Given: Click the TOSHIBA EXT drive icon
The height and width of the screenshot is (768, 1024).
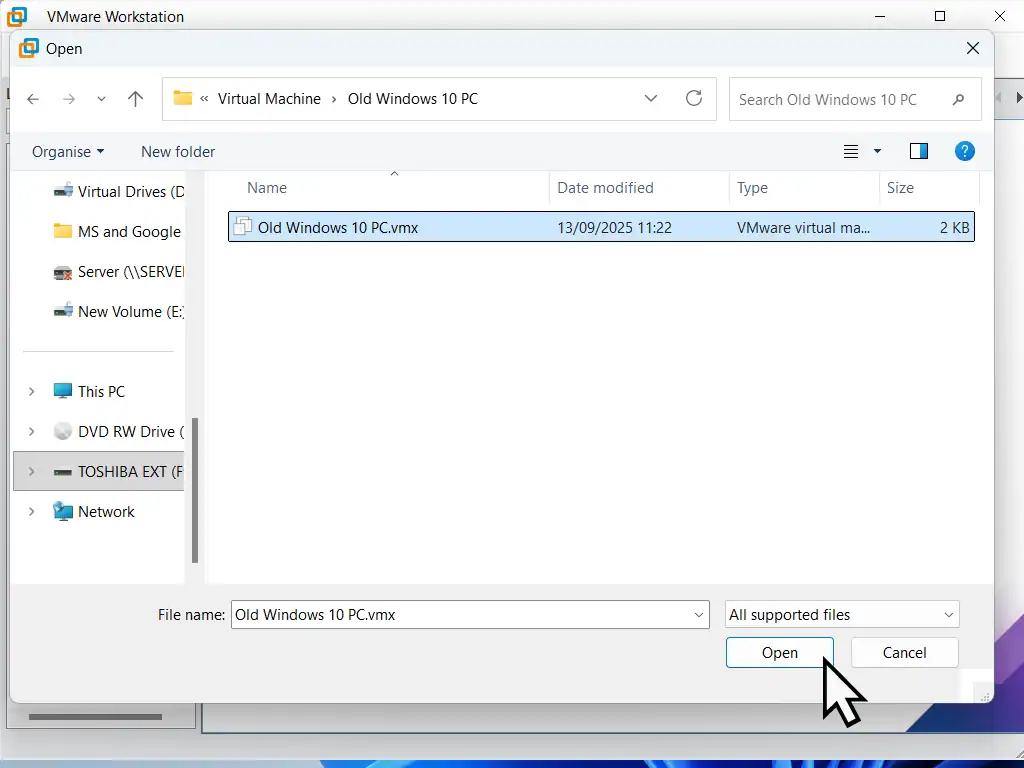Looking at the screenshot, I should click(x=63, y=472).
